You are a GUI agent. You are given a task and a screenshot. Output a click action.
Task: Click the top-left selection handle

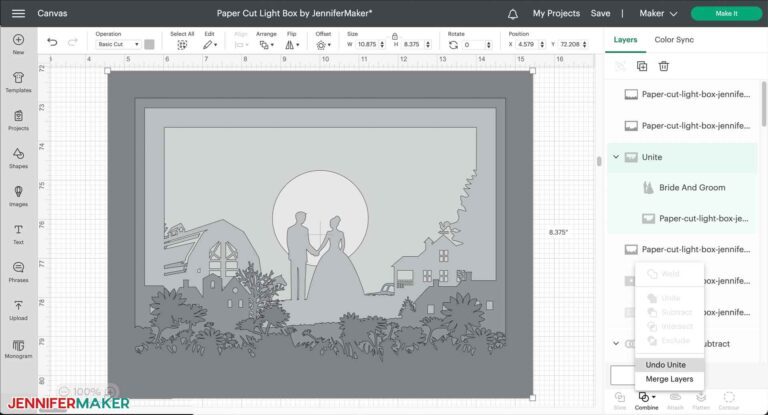108,71
